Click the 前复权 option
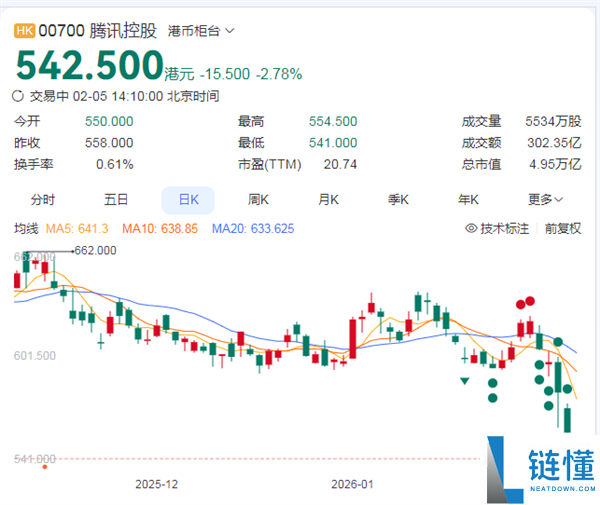Image resolution: width=600 pixels, height=505 pixels. point(563,228)
